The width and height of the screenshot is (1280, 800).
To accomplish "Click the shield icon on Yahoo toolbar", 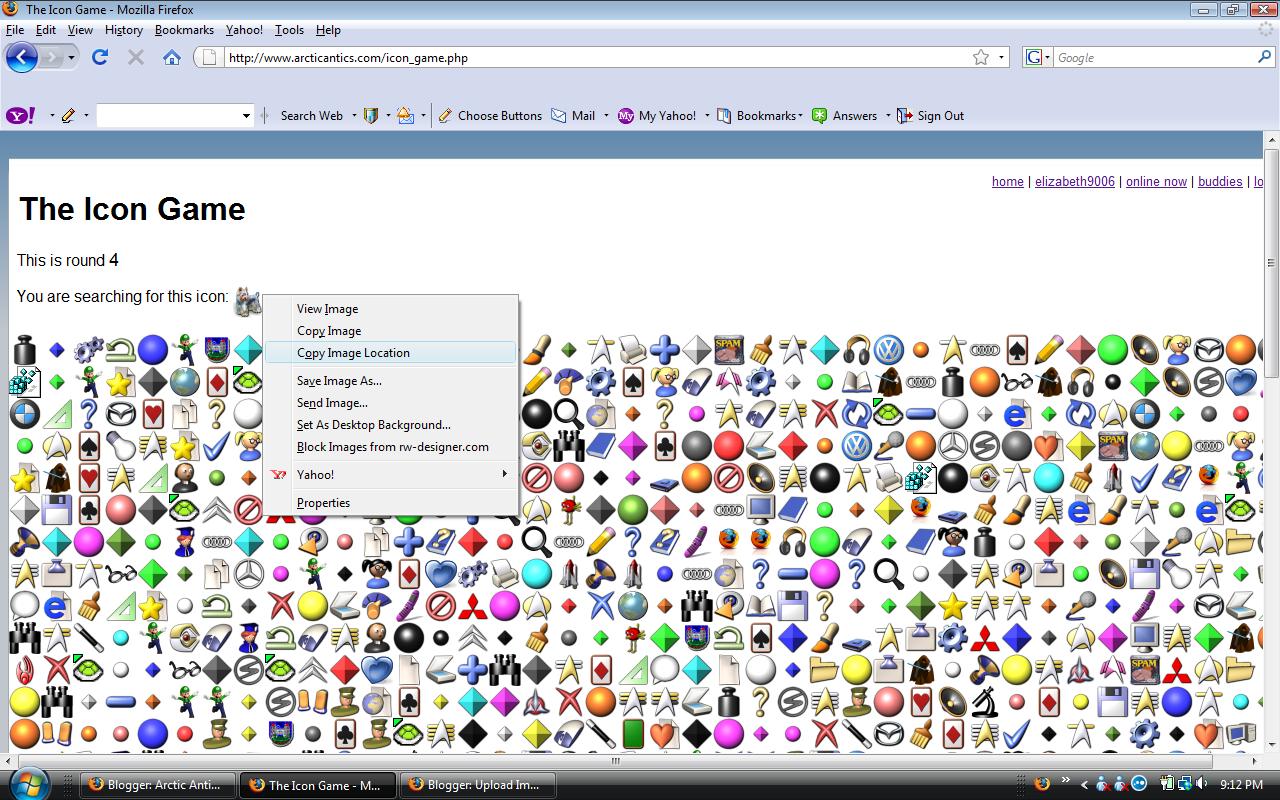I will tap(371, 116).
